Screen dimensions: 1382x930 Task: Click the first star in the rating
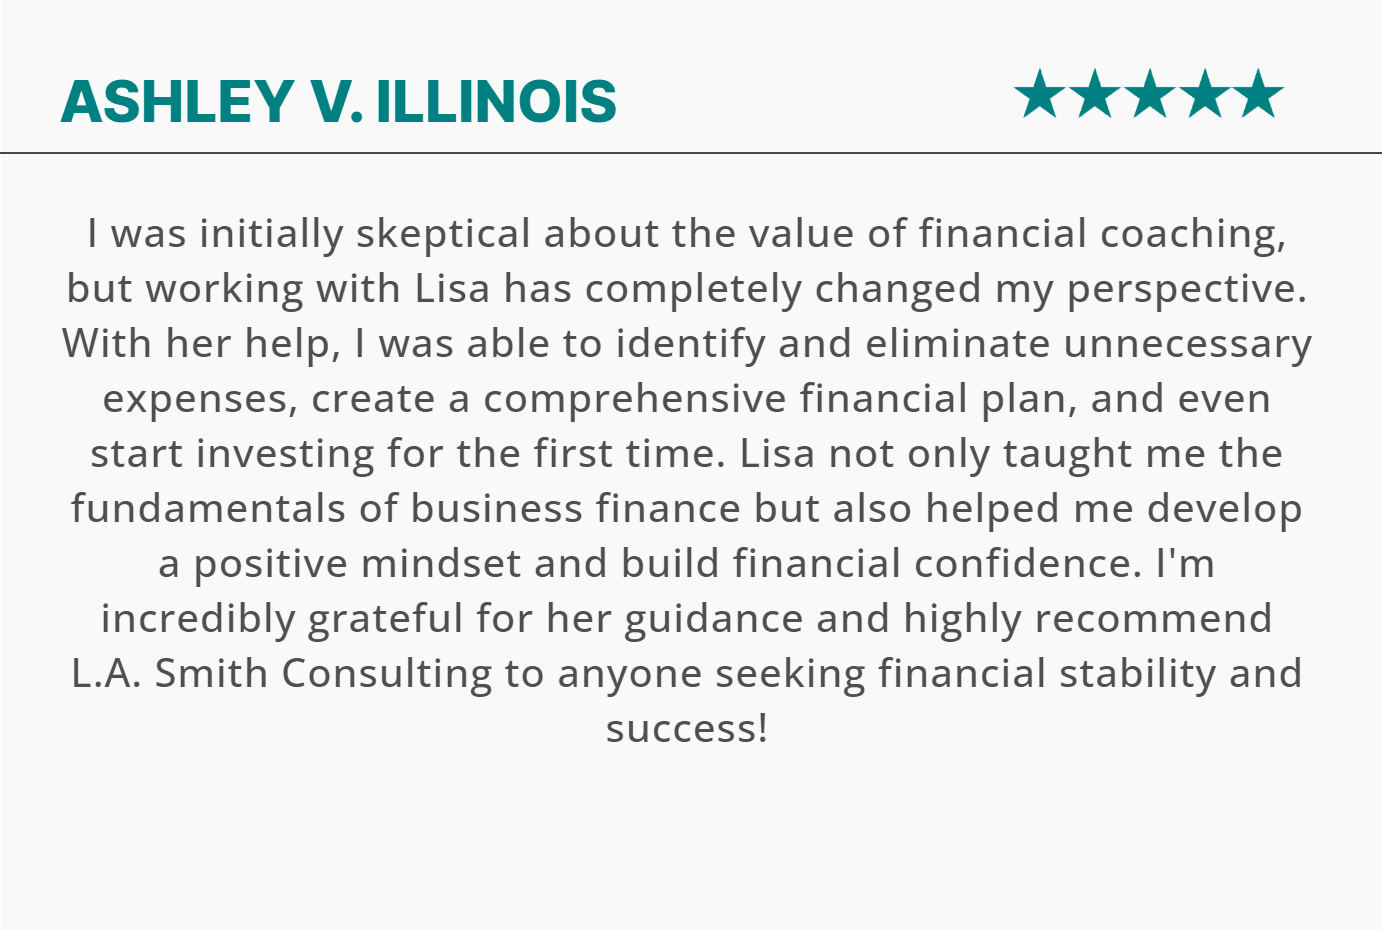[x=1040, y=94]
